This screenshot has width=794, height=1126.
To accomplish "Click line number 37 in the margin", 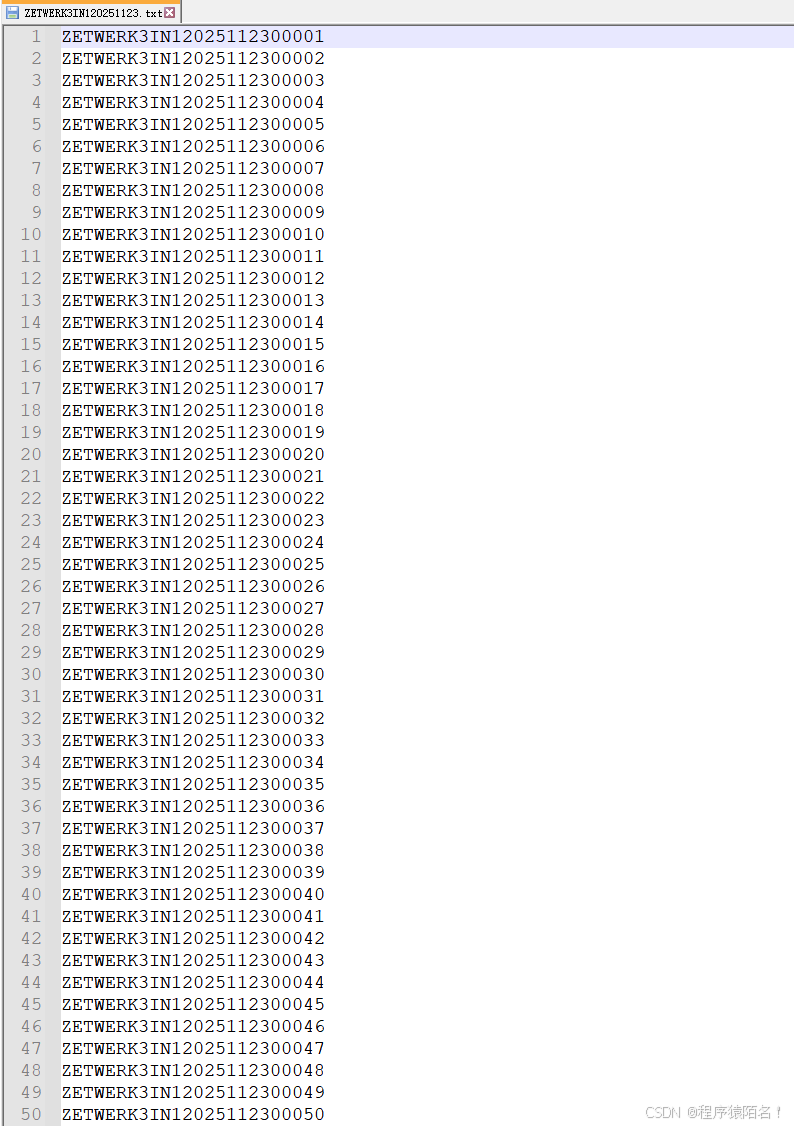I will coord(31,828).
